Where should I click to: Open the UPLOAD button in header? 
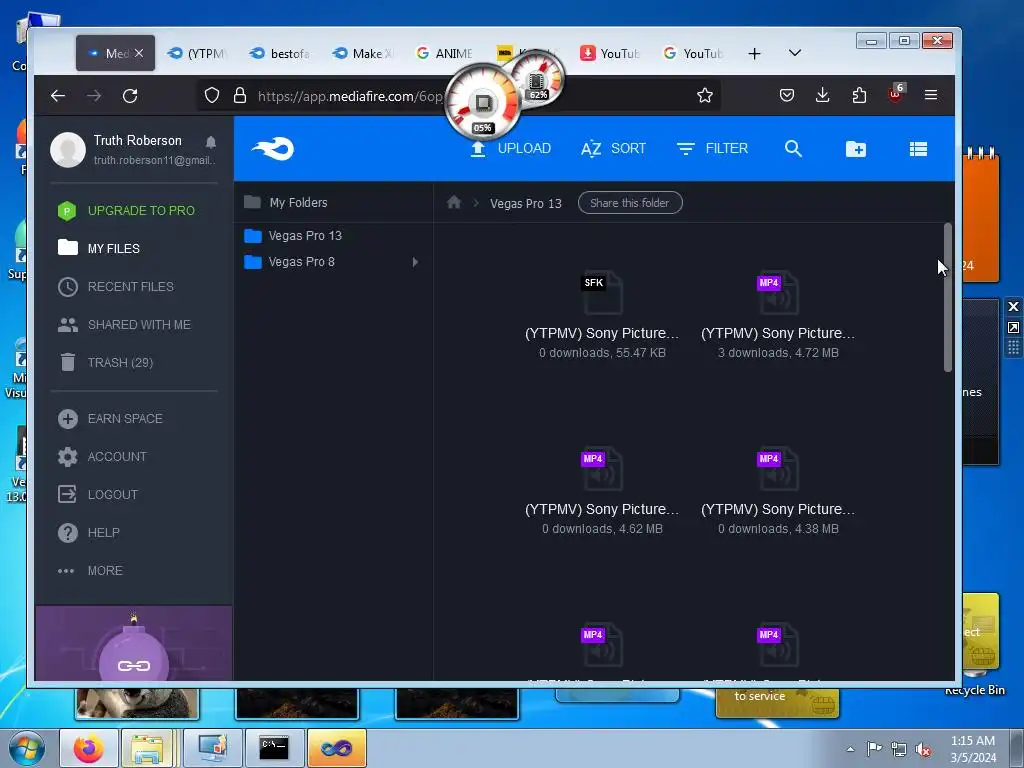tap(511, 149)
